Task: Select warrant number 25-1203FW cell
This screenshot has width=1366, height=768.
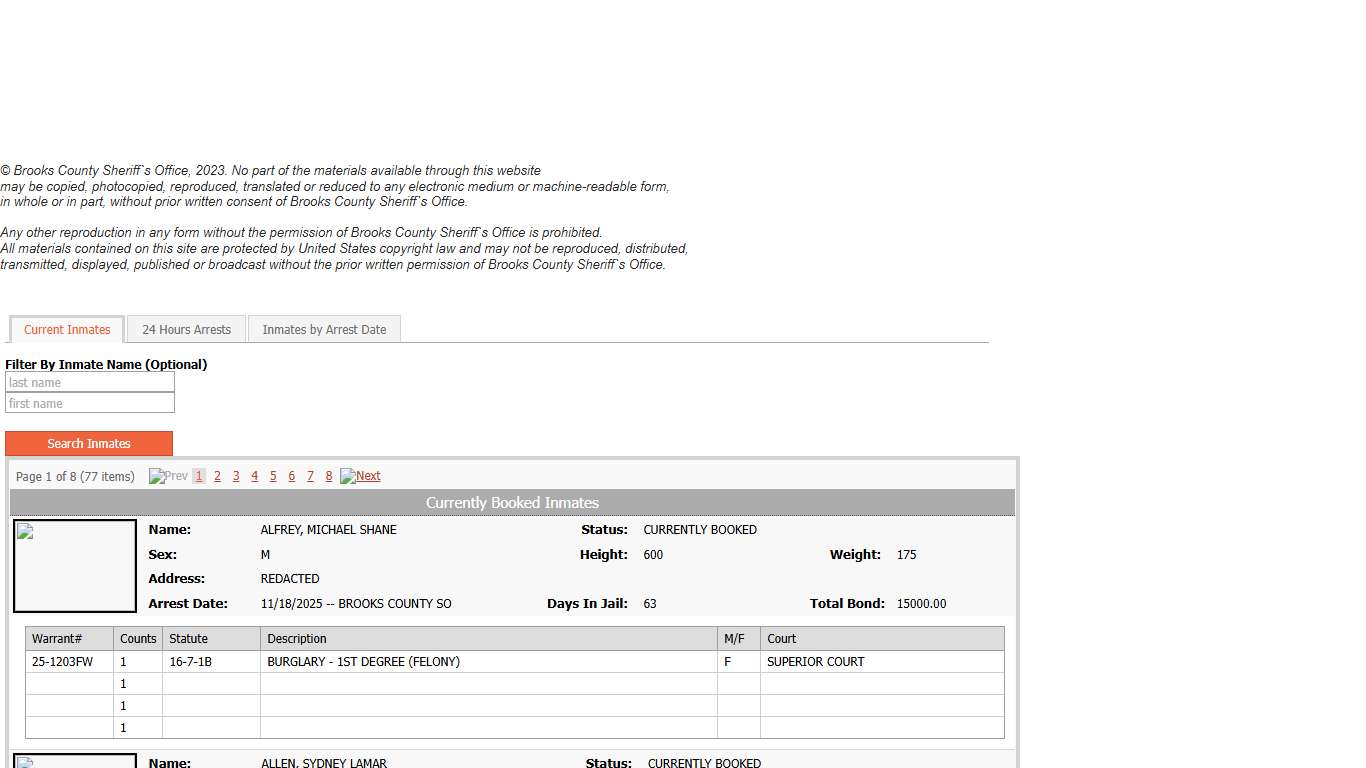Action: pos(62,662)
